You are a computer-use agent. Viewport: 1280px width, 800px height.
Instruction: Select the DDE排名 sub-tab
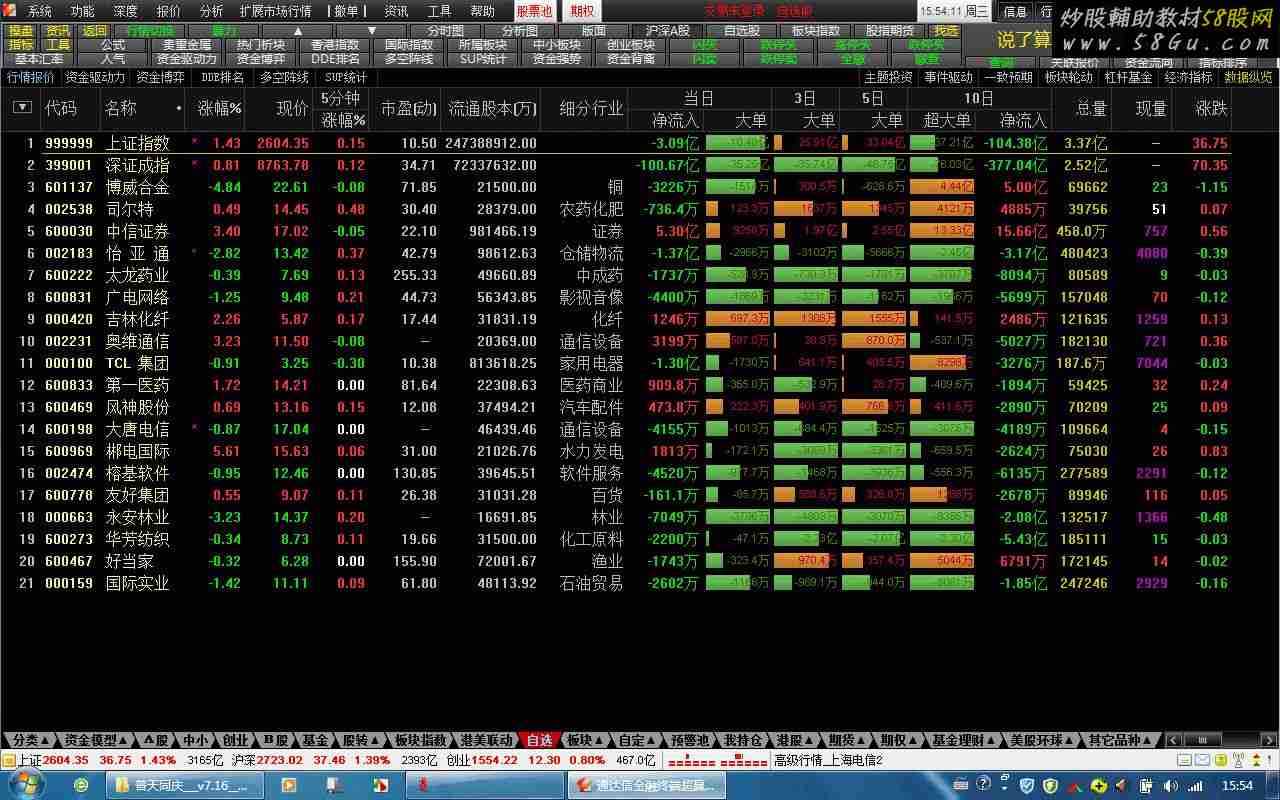click(x=222, y=77)
